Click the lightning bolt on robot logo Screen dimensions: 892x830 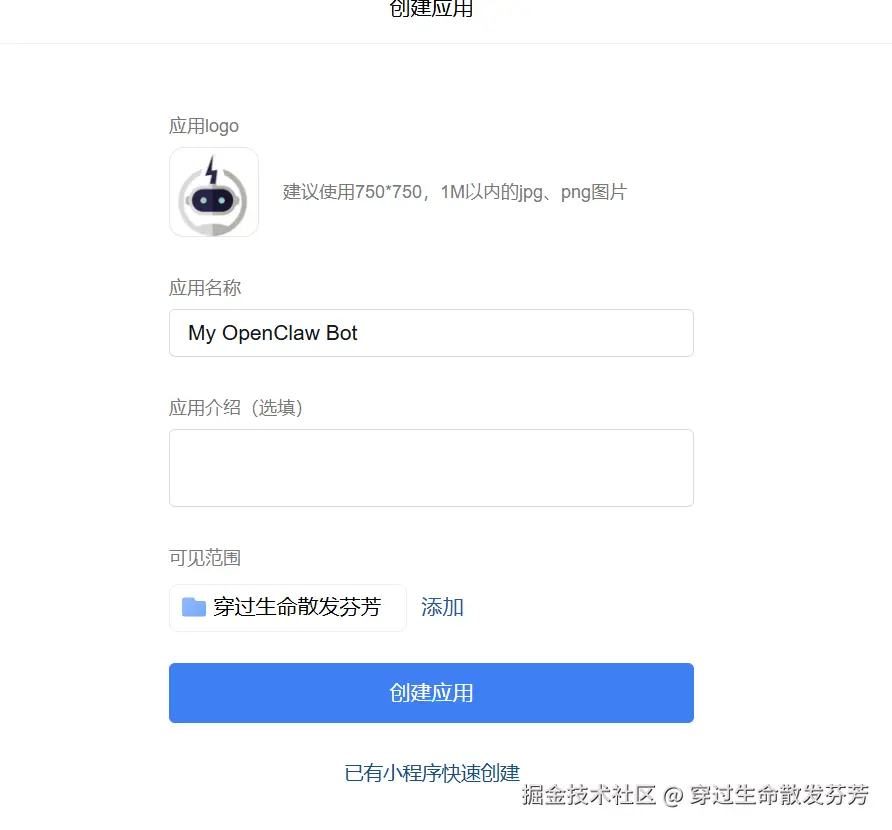[x=212, y=170]
